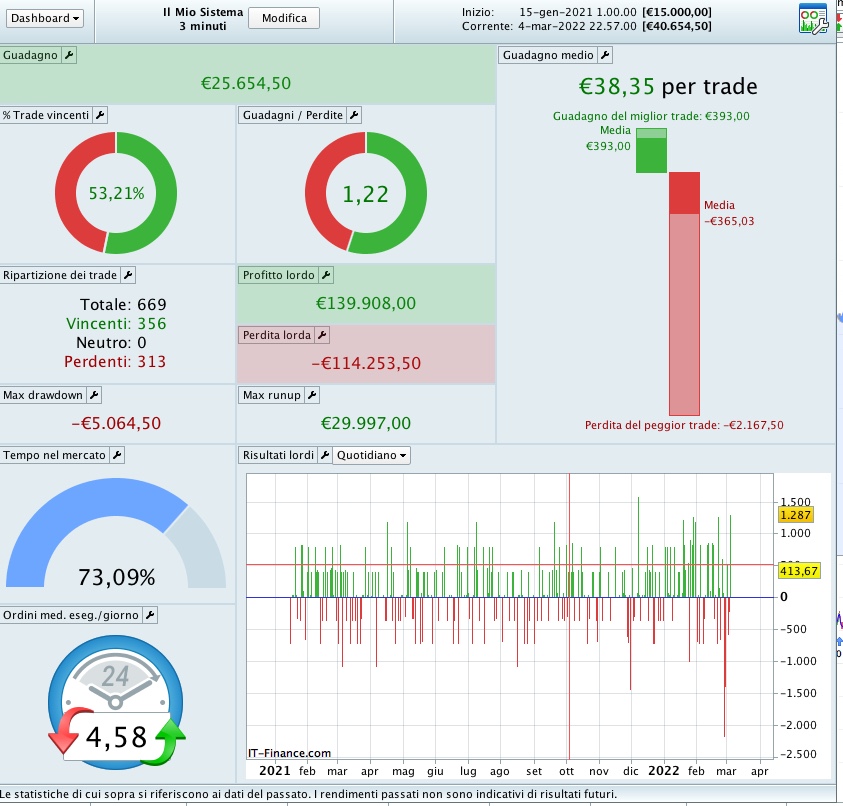Open the Perdita lorda wrench settings
This screenshot has width=843, height=806.
pos(322,335)
